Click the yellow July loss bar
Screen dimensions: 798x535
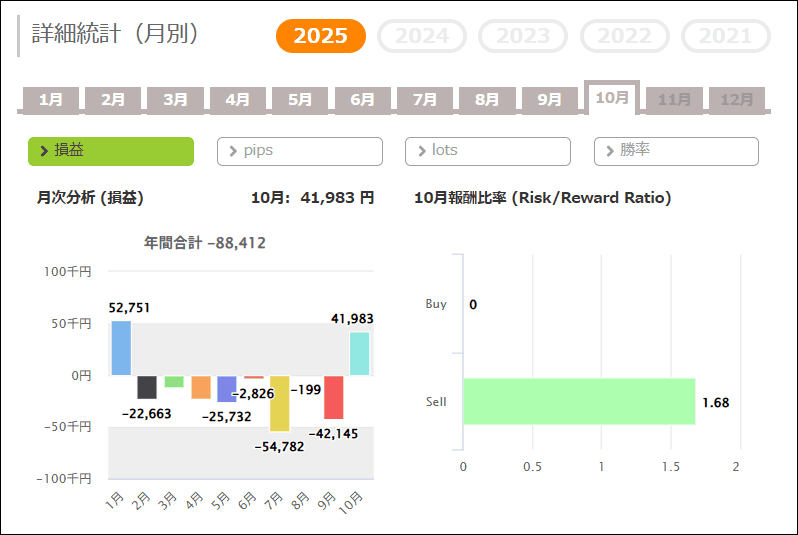pos(280,403)
